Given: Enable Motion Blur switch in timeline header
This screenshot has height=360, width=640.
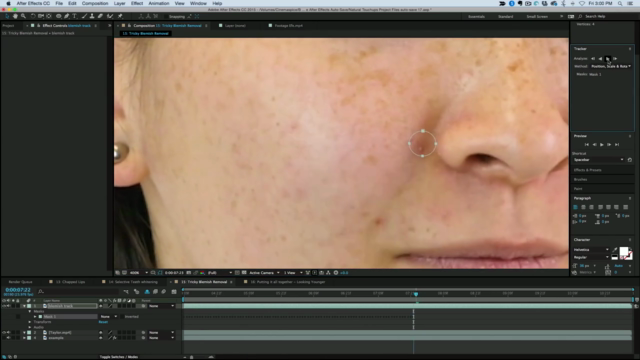Looking at the screenshot, I should 164,291.
